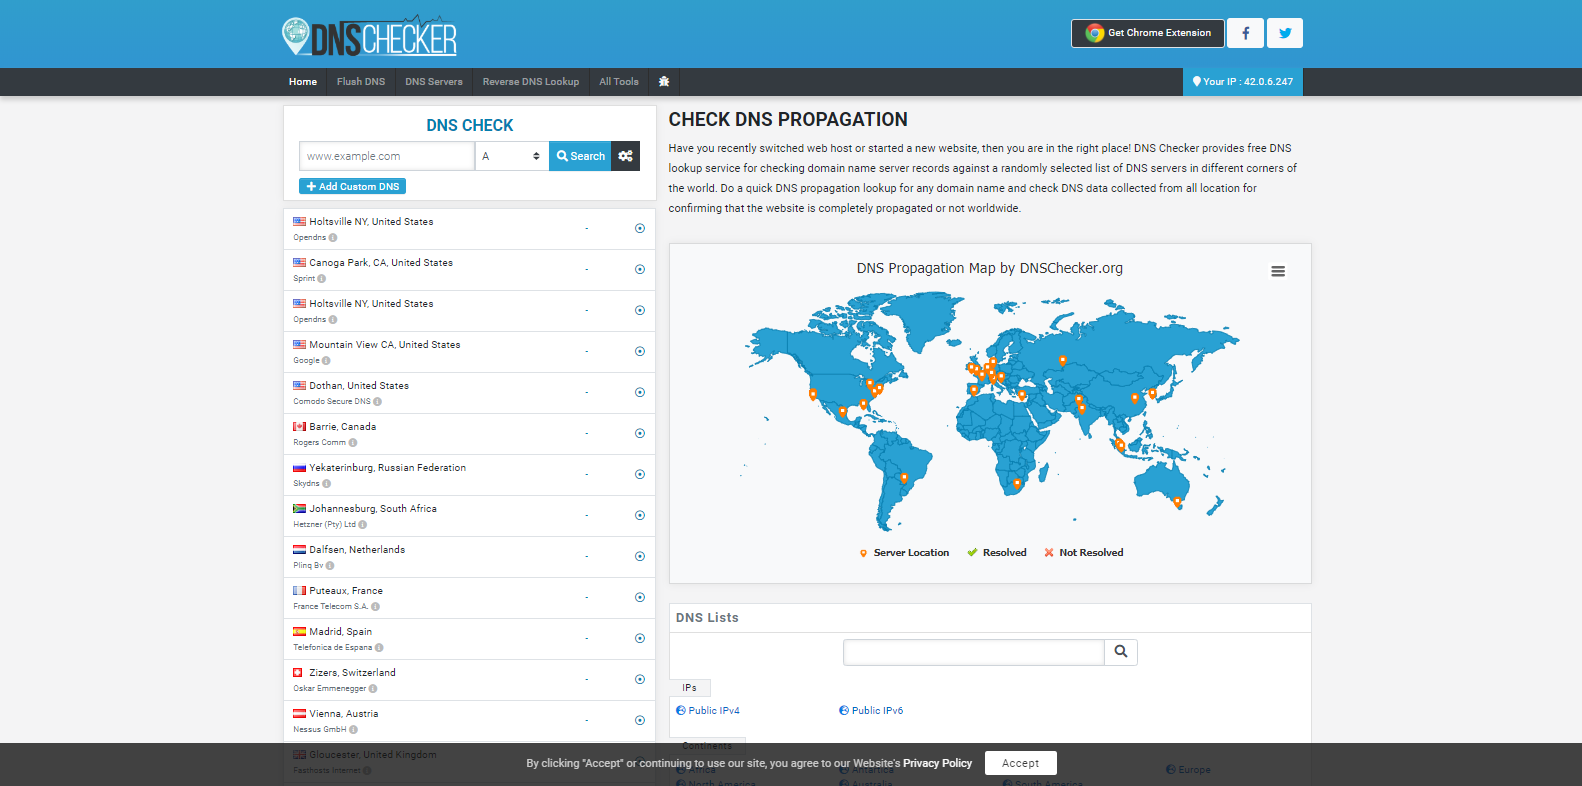The width and height of the screenshot is (1582, 786).
Task: Go to Home in navigation bar
Action: (x=303, y=82)
